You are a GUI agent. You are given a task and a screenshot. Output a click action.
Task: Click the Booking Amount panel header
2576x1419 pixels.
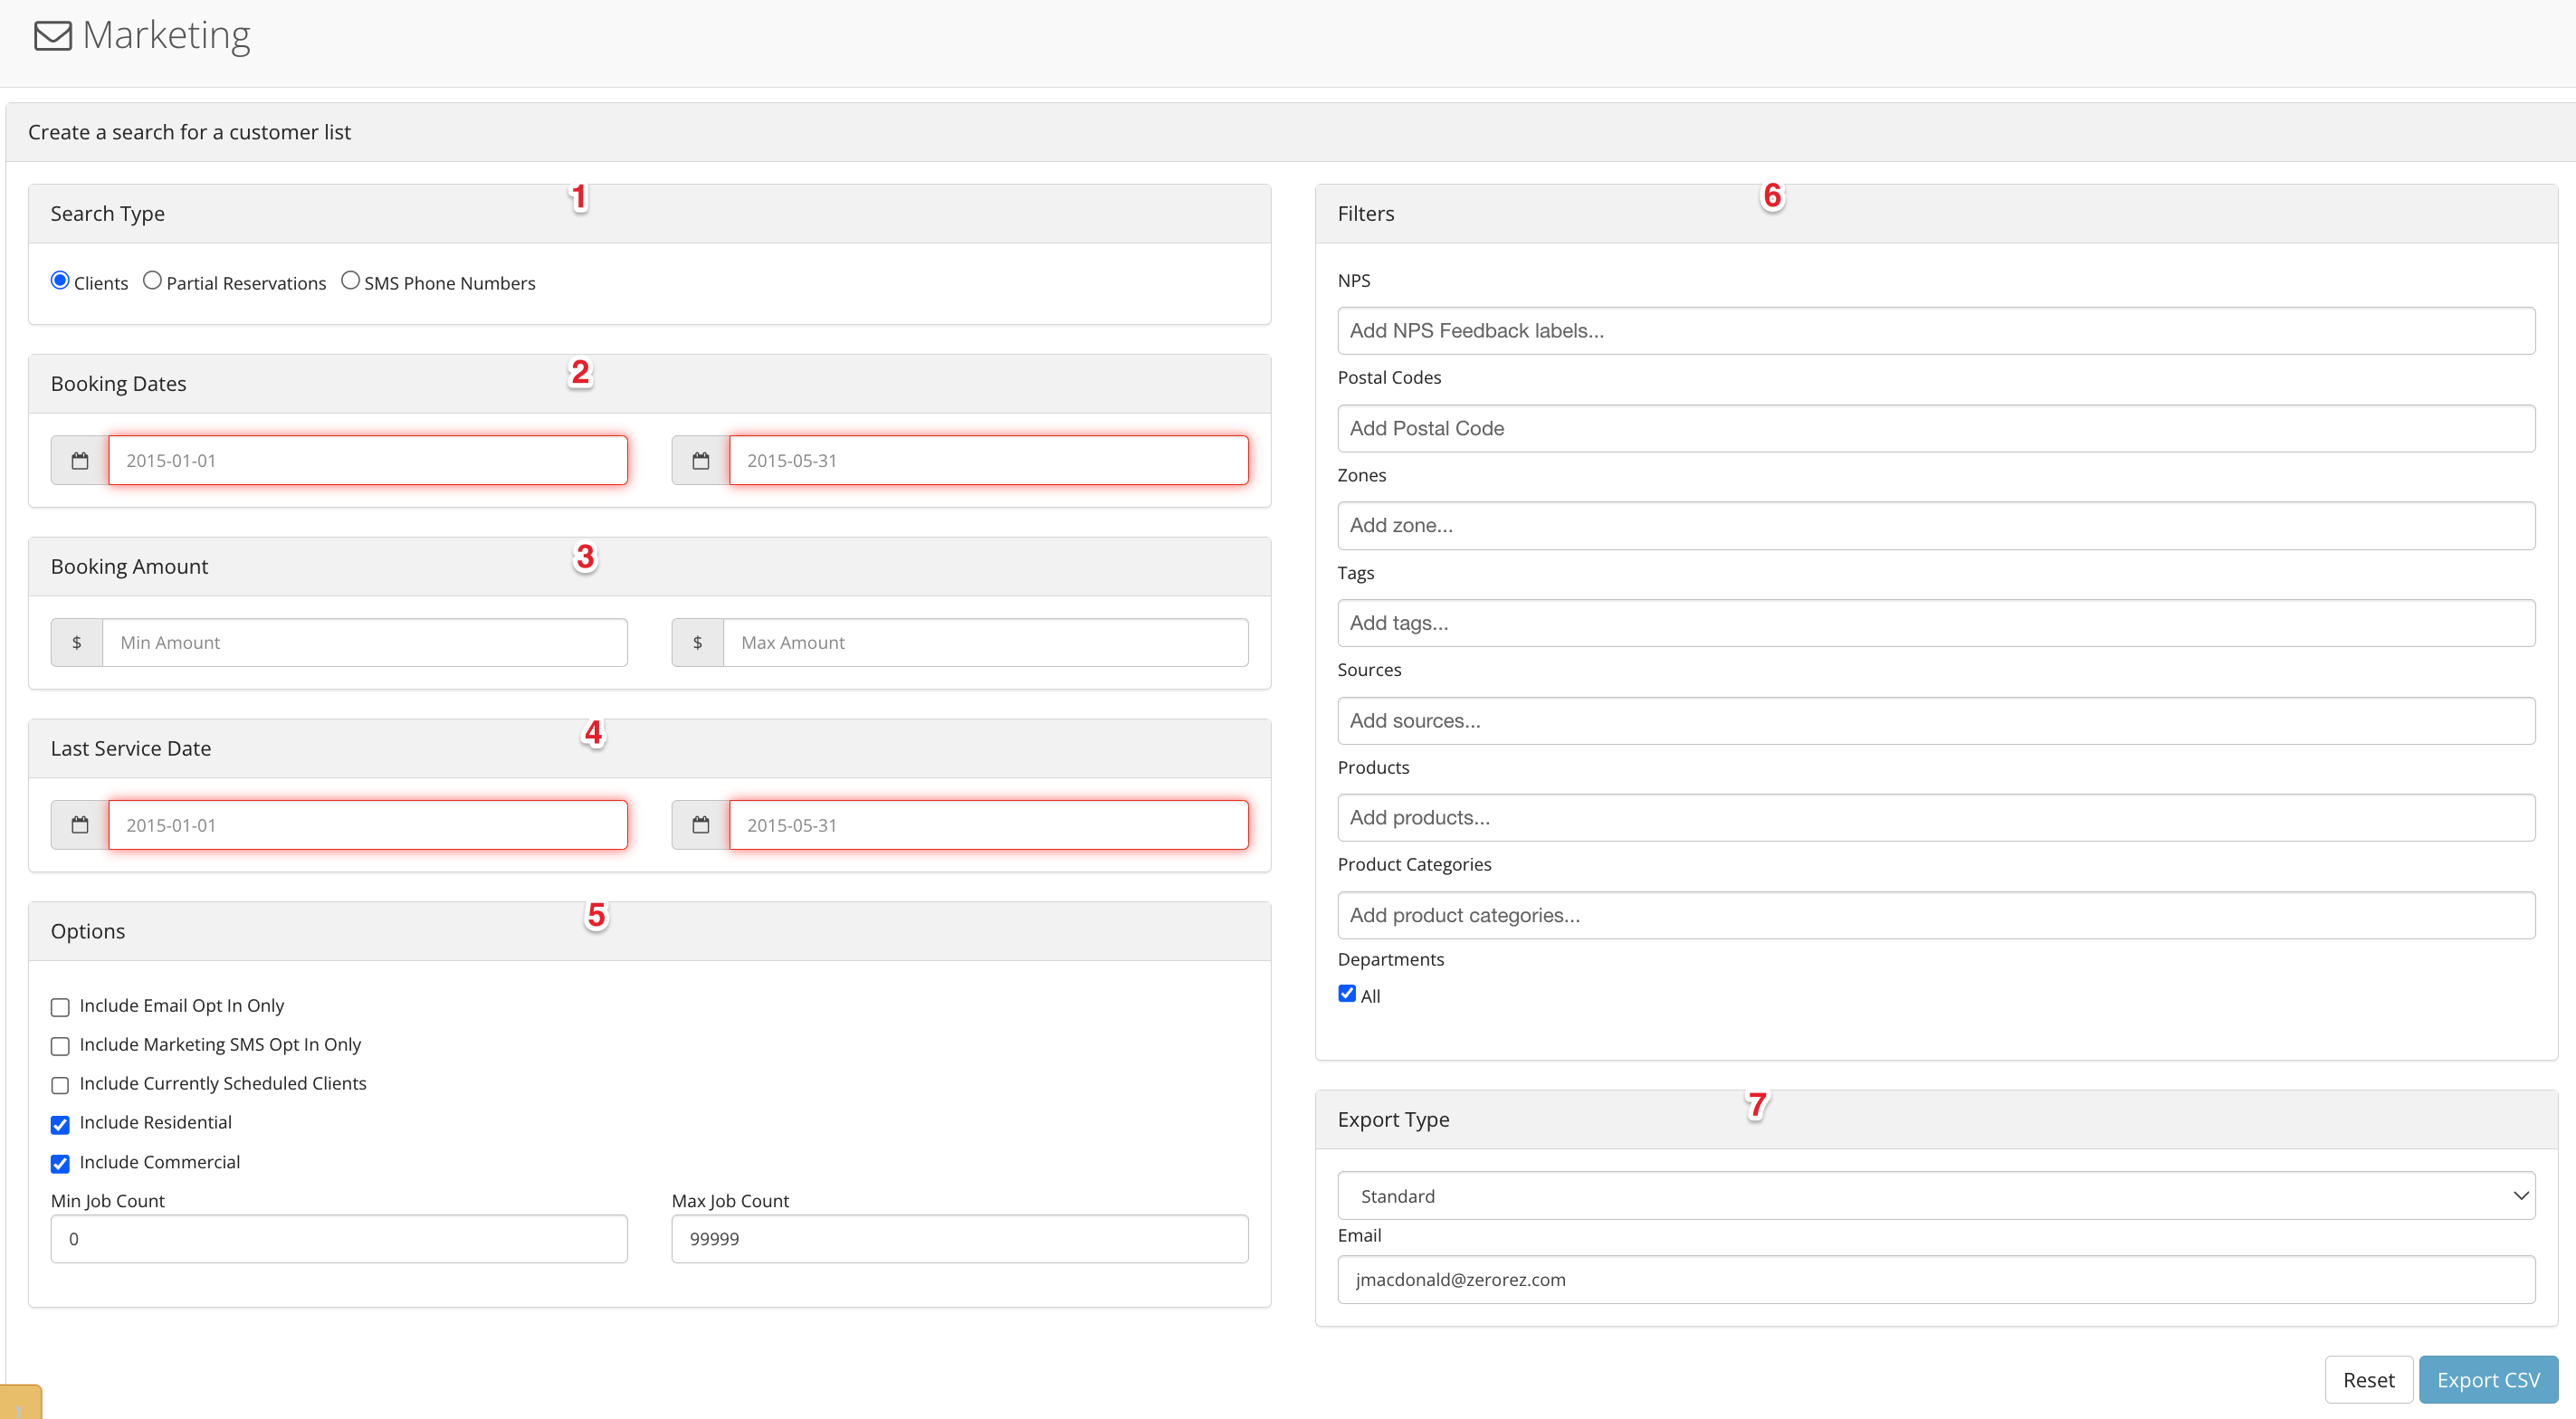(x=650, y=567)
